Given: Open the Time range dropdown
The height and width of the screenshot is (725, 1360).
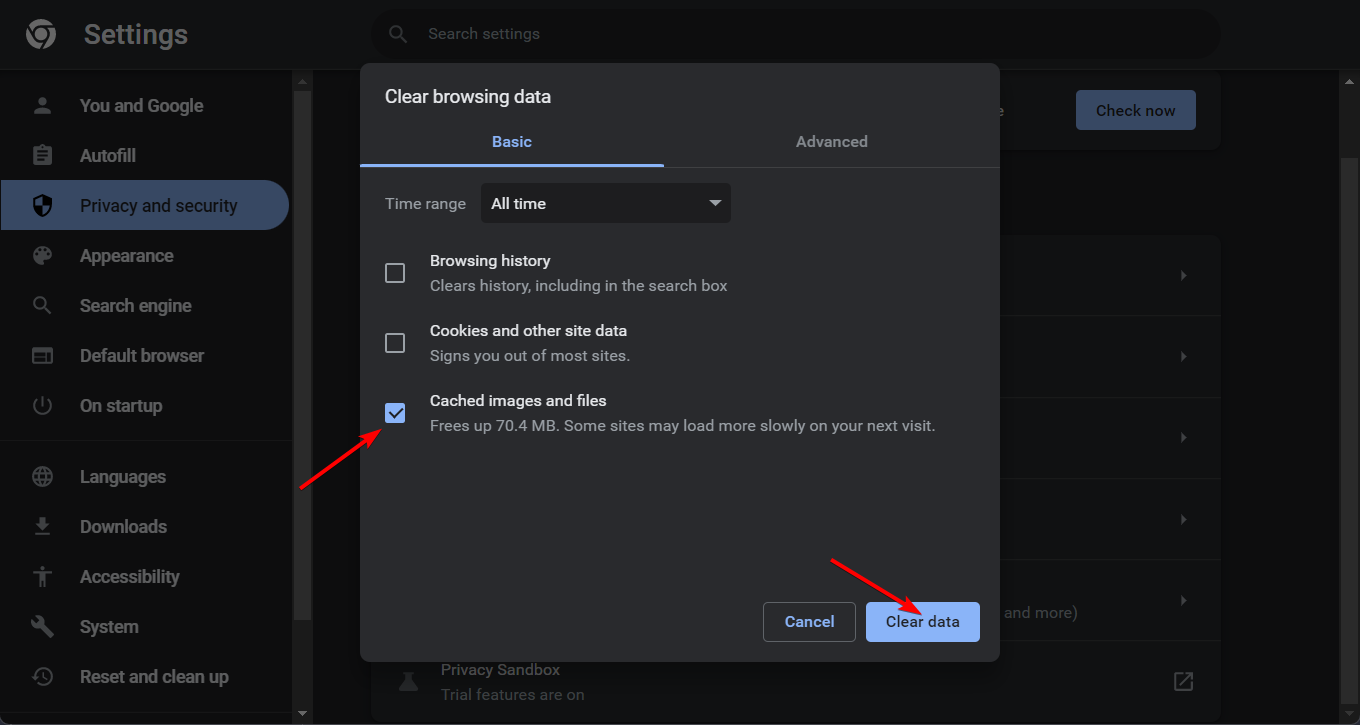Looking at the screenshot, I should [606, 203].
